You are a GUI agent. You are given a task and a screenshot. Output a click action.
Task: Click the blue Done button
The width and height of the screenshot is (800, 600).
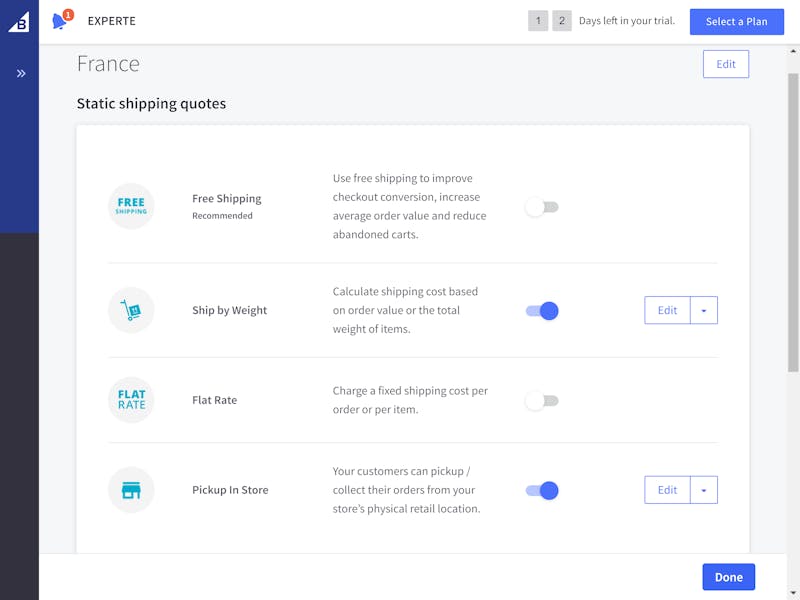click(x=729, y=577)
